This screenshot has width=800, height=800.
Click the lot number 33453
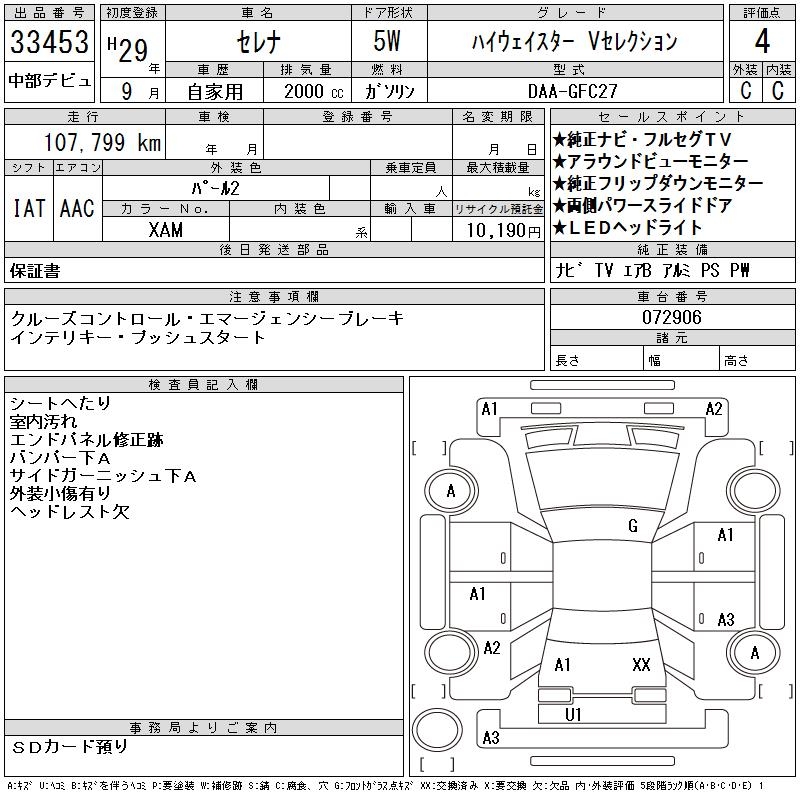coord(49,41)
